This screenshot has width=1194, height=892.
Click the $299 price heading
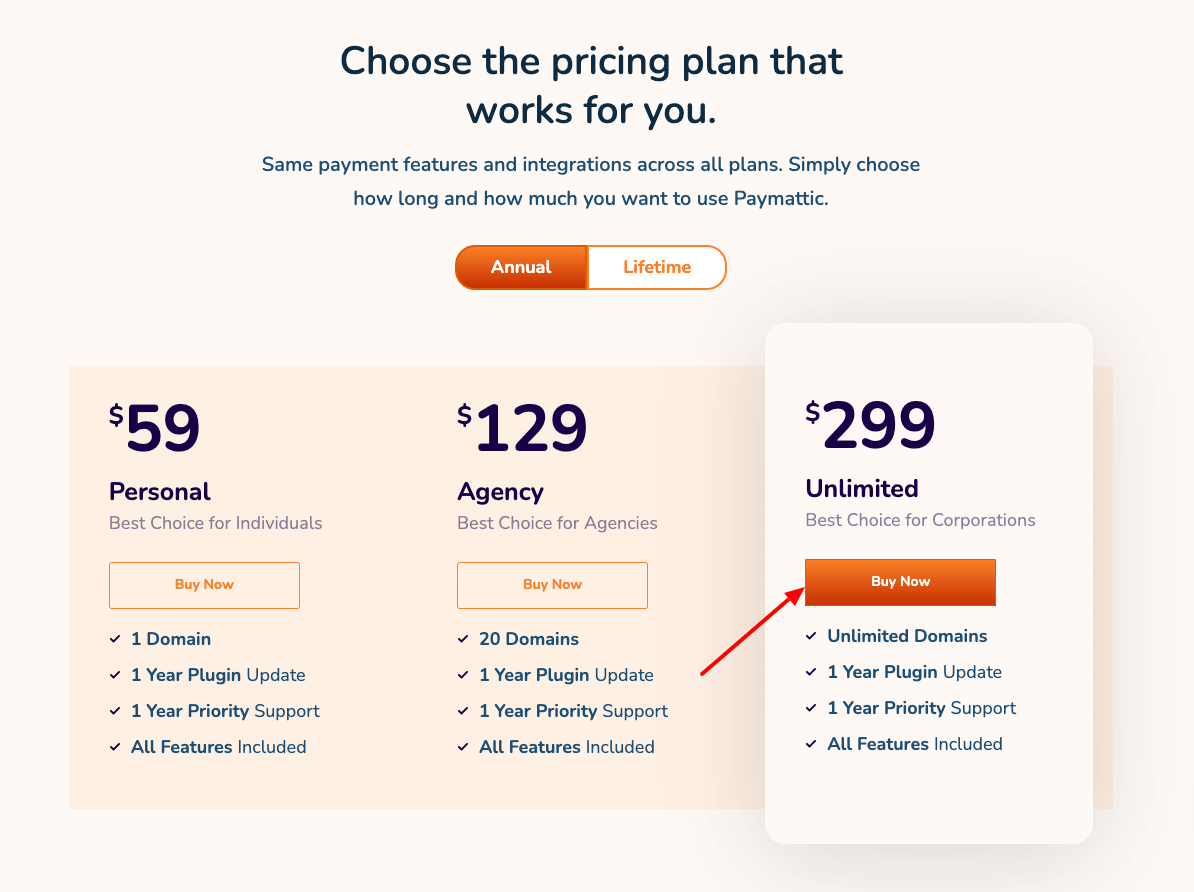pyautogui.click(x=870, y=424)
